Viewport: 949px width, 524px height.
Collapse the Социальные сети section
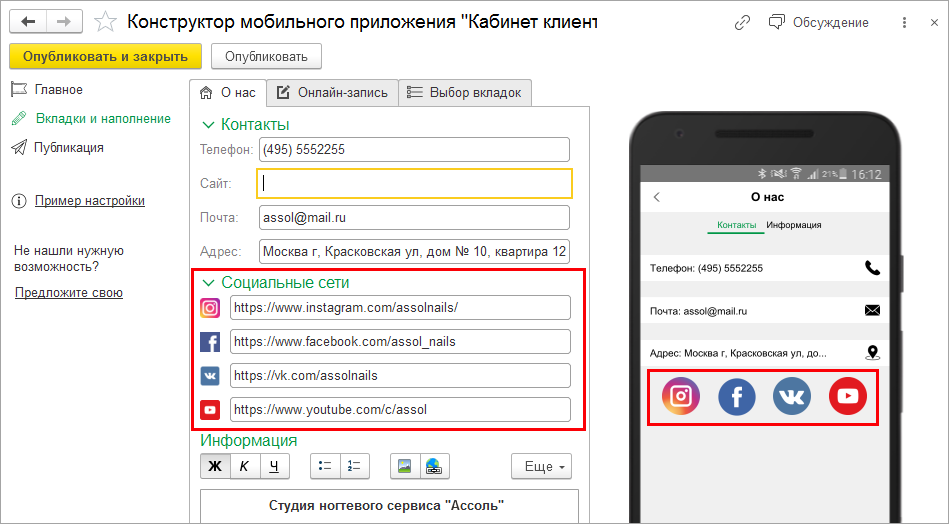tap(208, 283)
